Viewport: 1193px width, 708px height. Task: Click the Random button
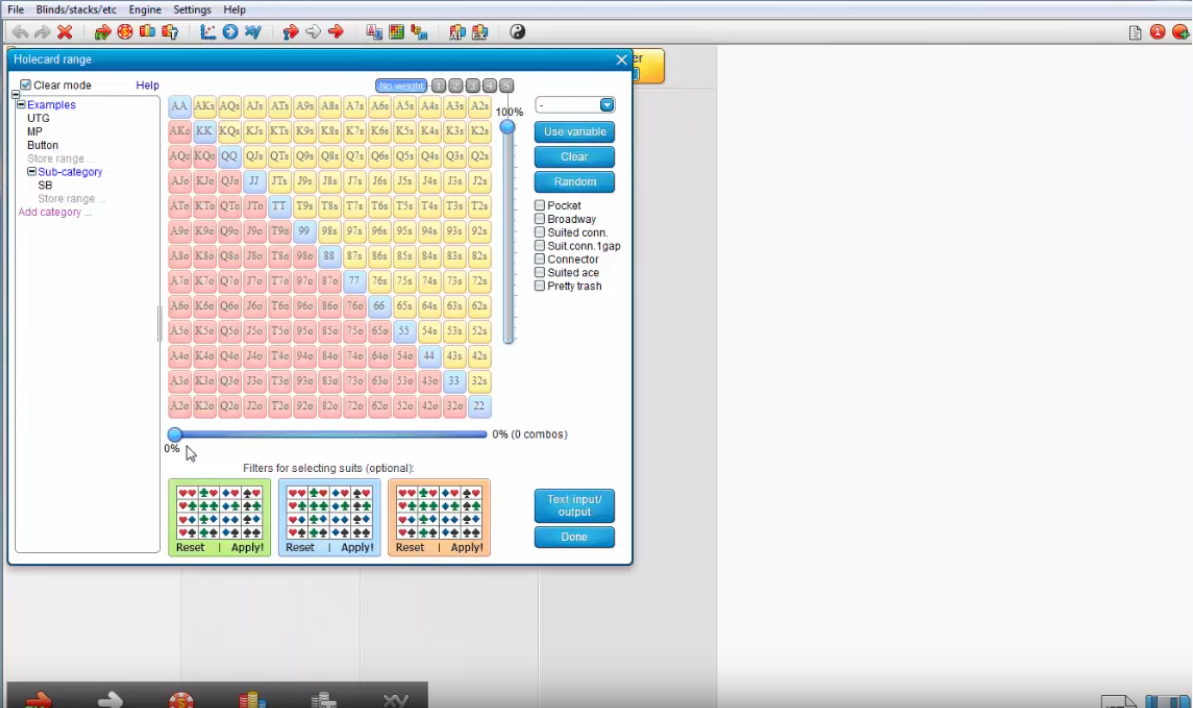tap(574, 182)
